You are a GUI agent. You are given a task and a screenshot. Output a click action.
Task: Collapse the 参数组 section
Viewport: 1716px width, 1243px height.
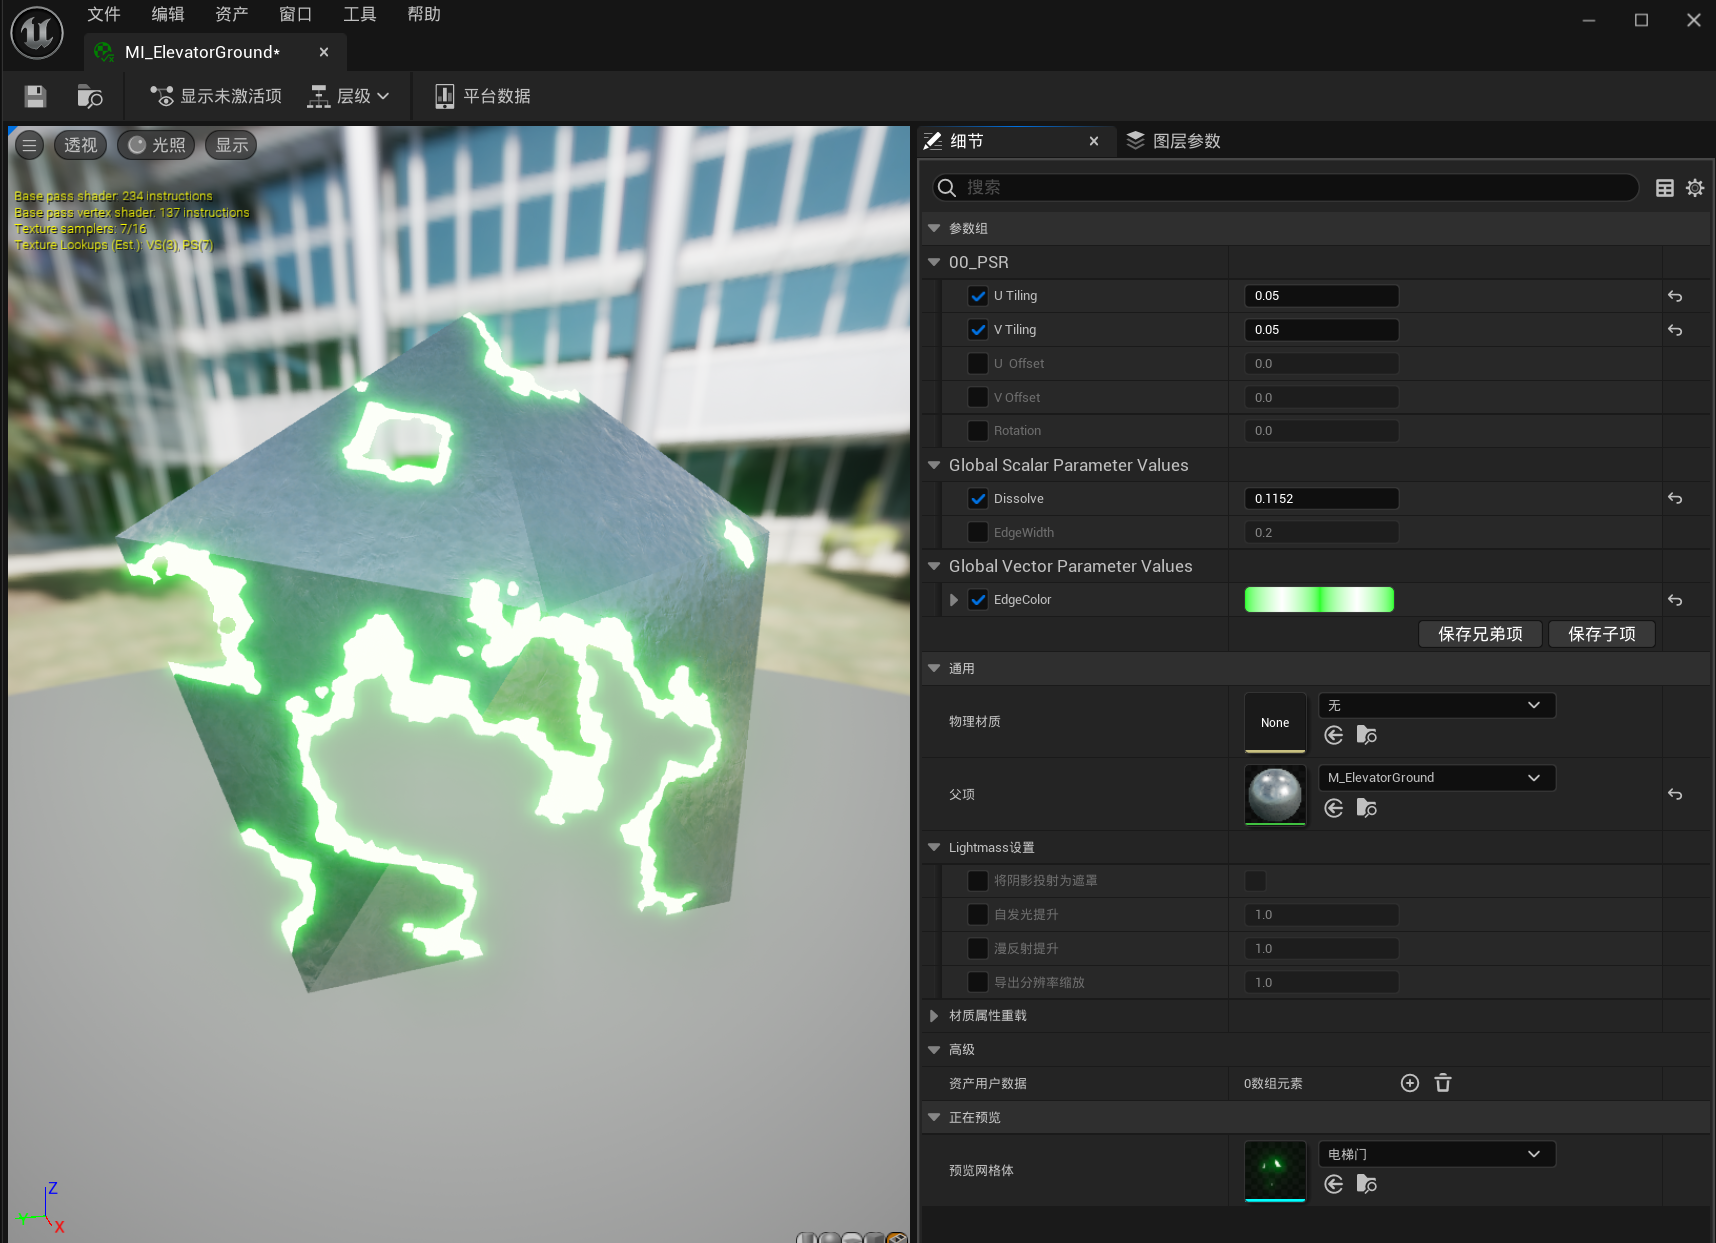pos(934,228)
